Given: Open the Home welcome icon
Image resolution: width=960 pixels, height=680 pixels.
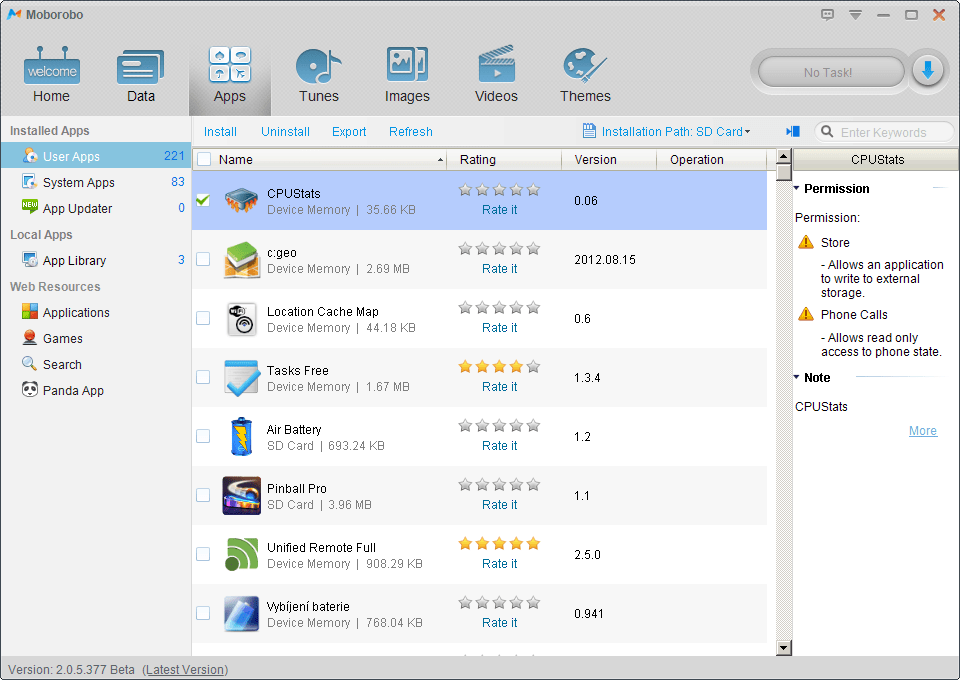Looking at the screenshot, I should pyautogui.click(x=51, y=65).
